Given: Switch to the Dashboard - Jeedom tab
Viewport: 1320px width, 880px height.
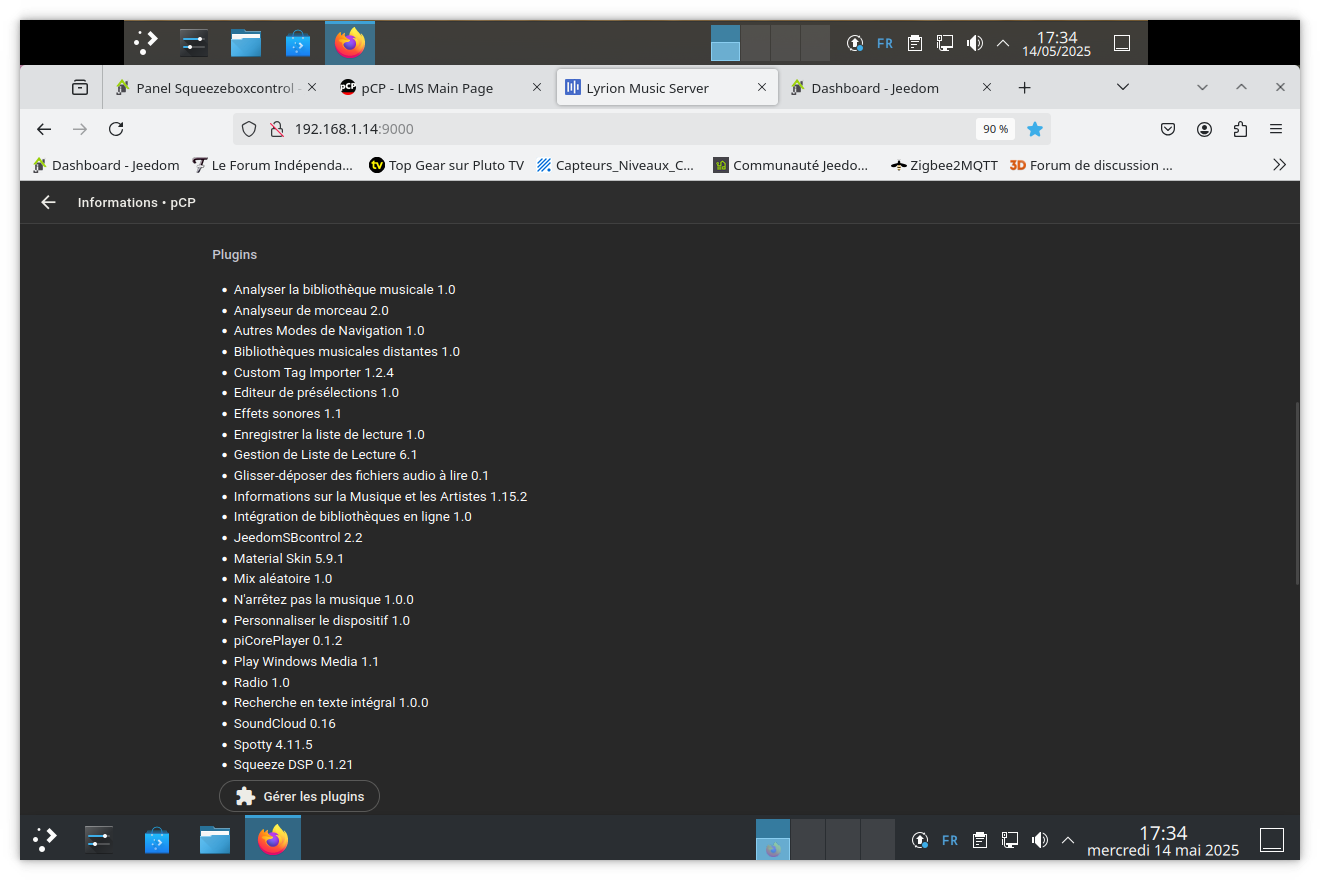Looking at the screenshot, I should click(x=891, y=88).
